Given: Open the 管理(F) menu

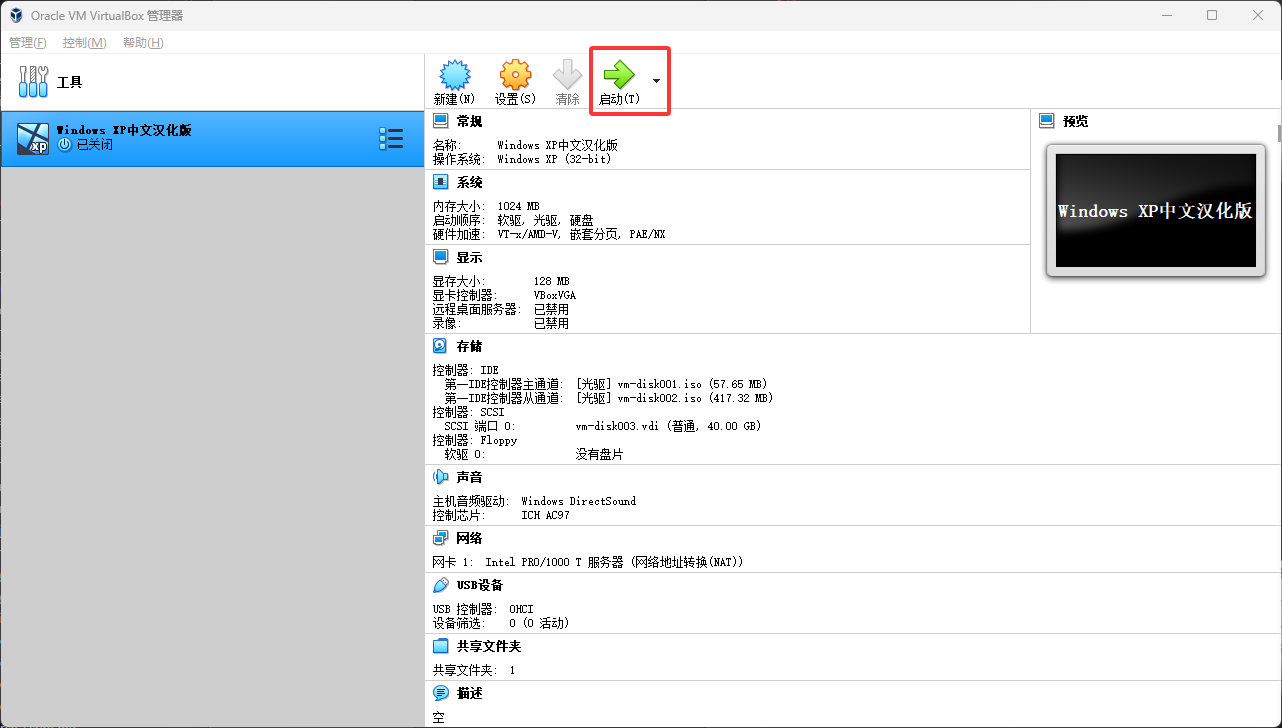Looking at the screenshot, I should point(28,43).
